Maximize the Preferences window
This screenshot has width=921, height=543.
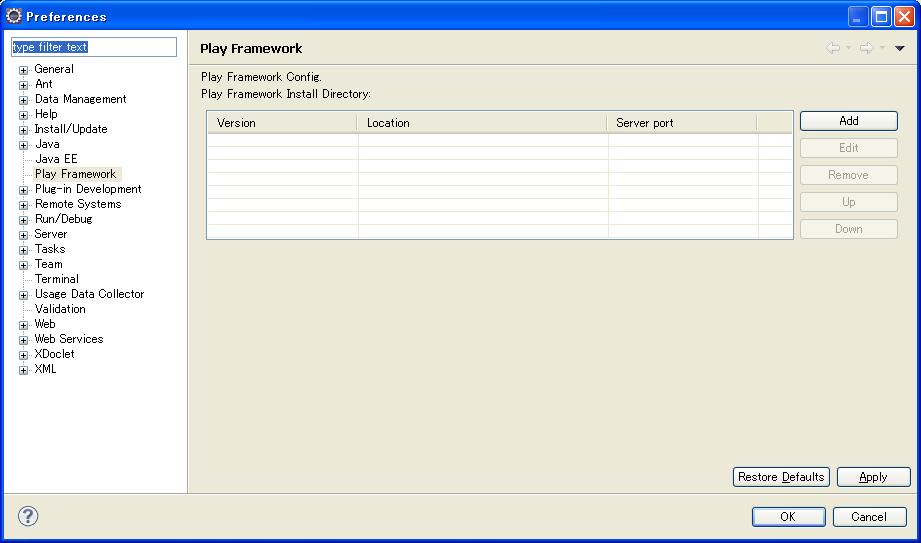[881, 16]
